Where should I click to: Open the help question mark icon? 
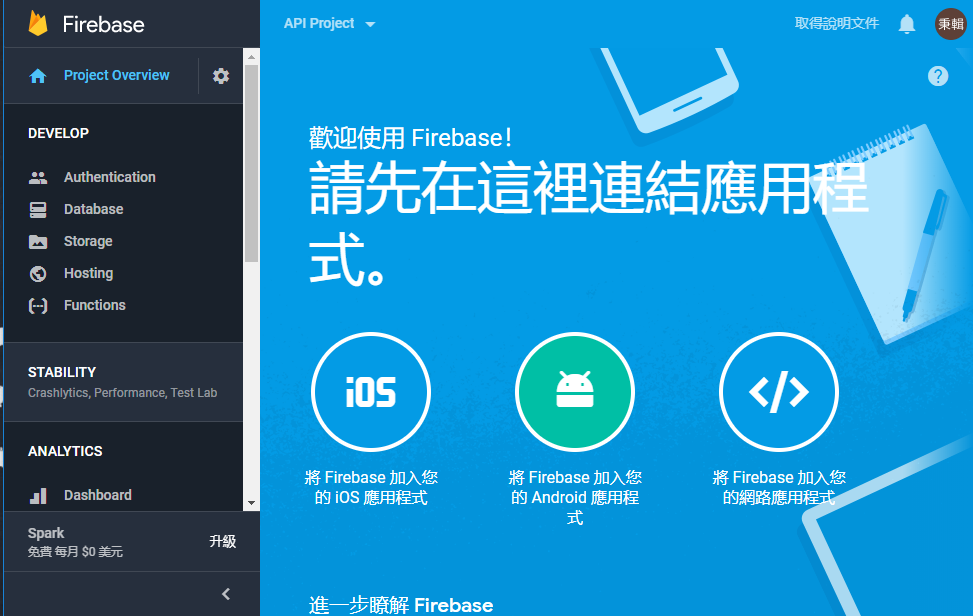[x=938, y=76]
